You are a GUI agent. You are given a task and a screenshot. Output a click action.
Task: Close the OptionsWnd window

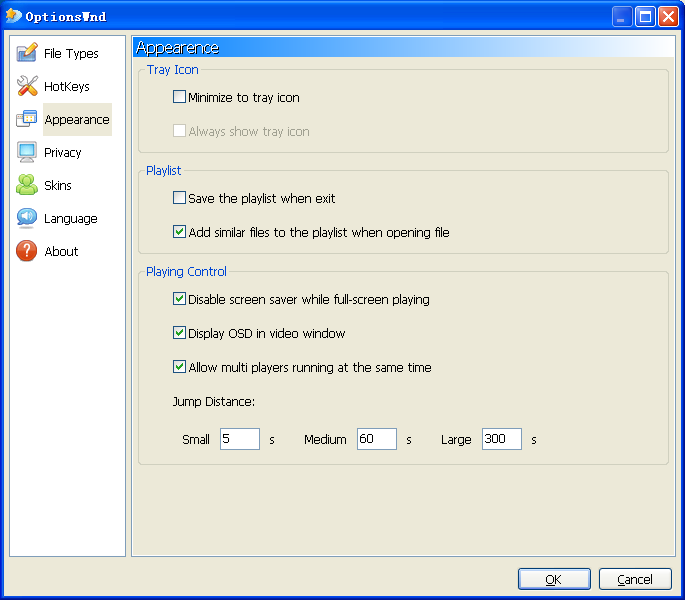coord(668,17)
